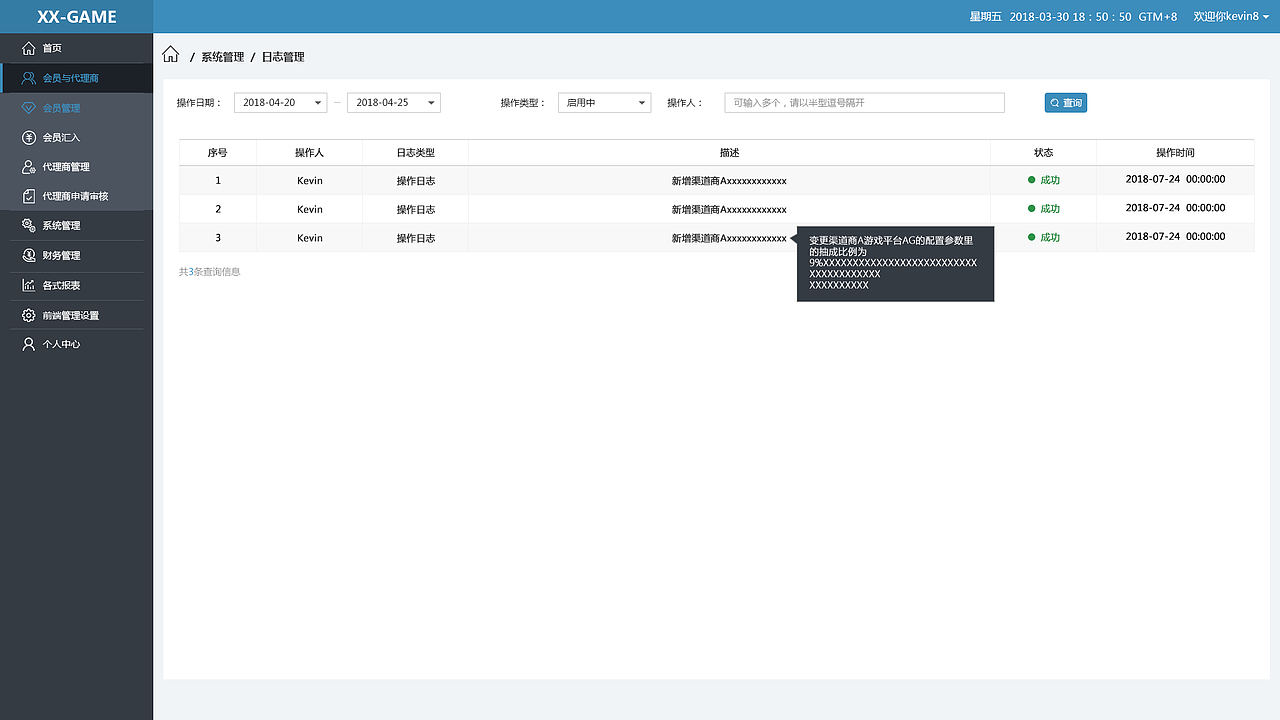Viewport: 1280px width, 720px height.
Task: Click the 成功 status in row 3
Action: 1044,237
